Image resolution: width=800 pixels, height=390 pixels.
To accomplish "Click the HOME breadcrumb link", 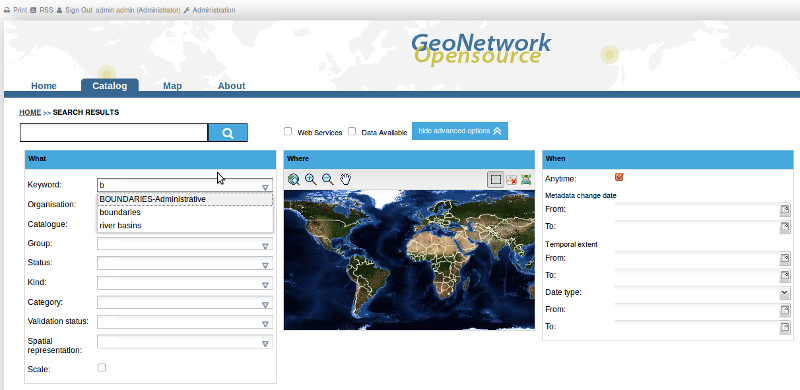I will [x=30, y=112].
